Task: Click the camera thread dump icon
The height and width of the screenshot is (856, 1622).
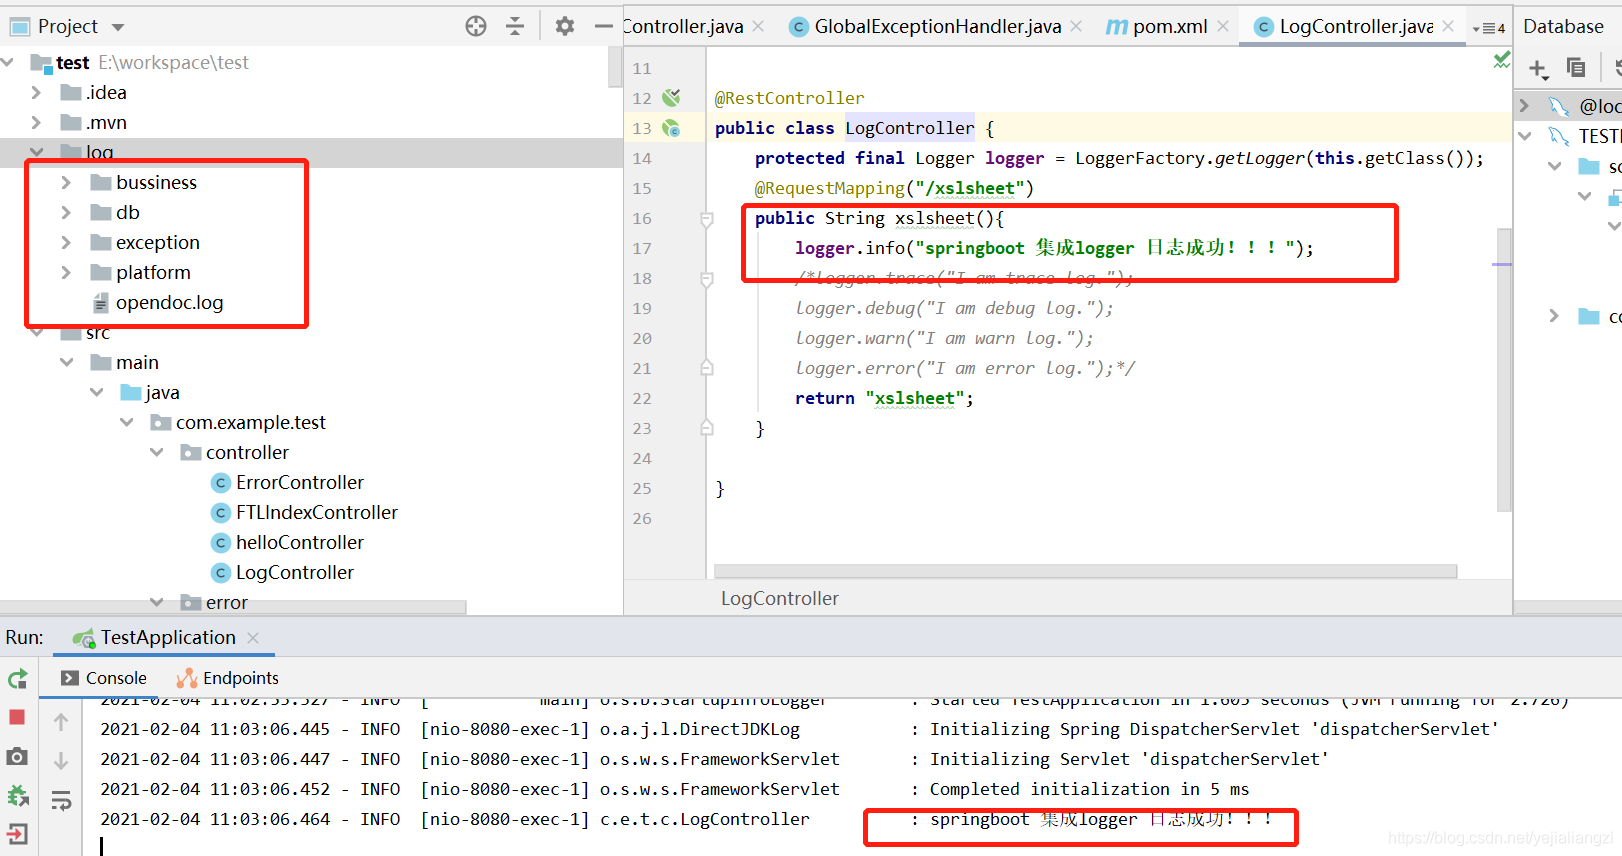Action: point(17,756)
